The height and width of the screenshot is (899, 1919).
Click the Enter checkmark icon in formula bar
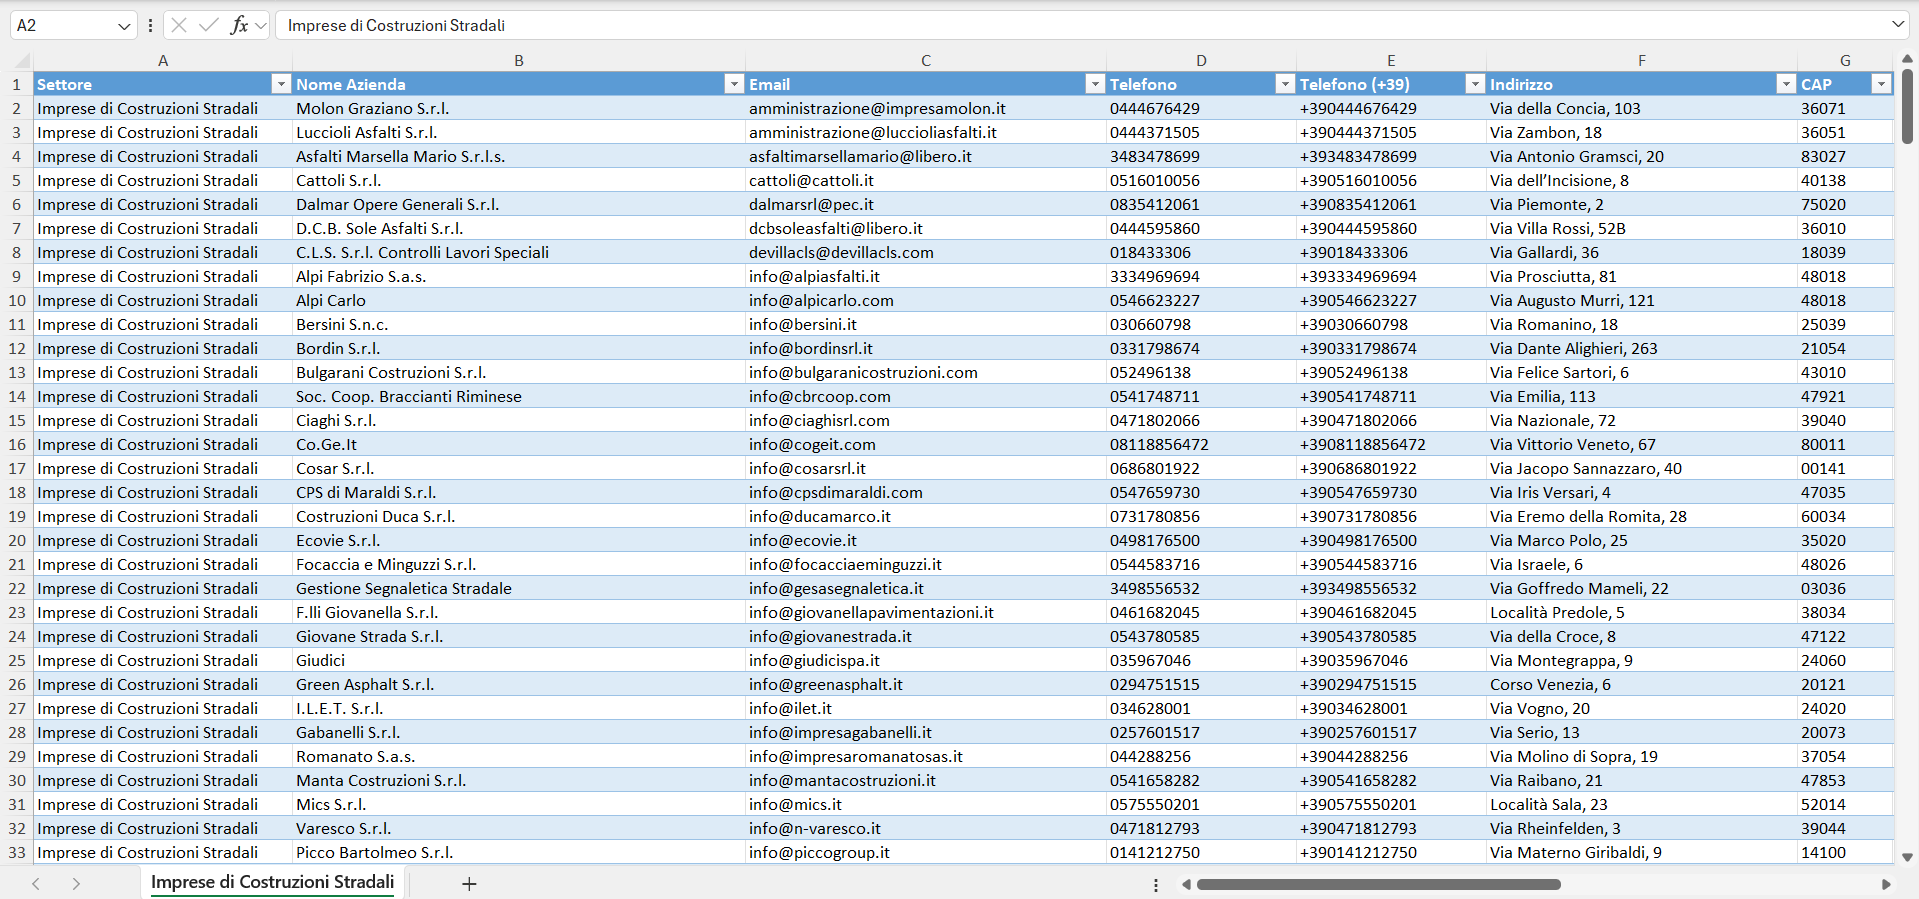click(x=208, y=25)
